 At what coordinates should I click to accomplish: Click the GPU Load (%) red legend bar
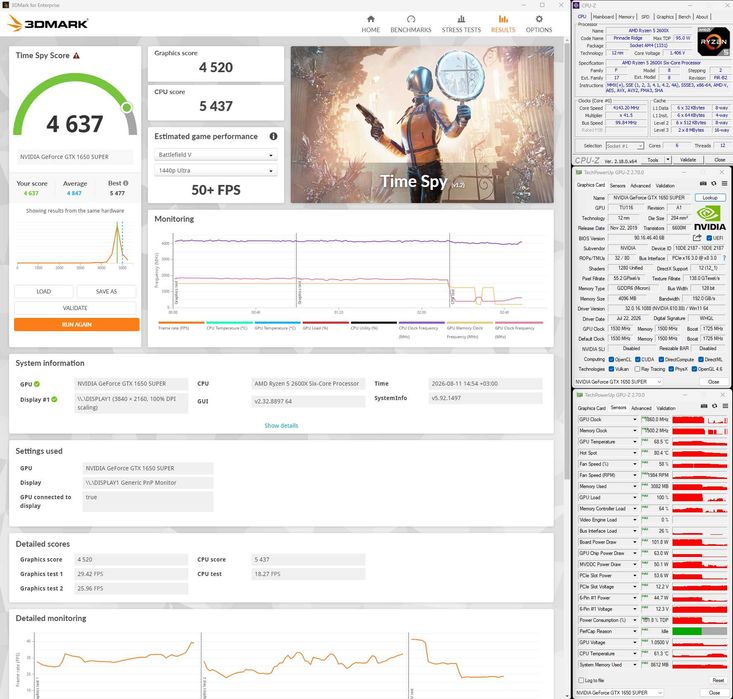[x=325, y=323]
